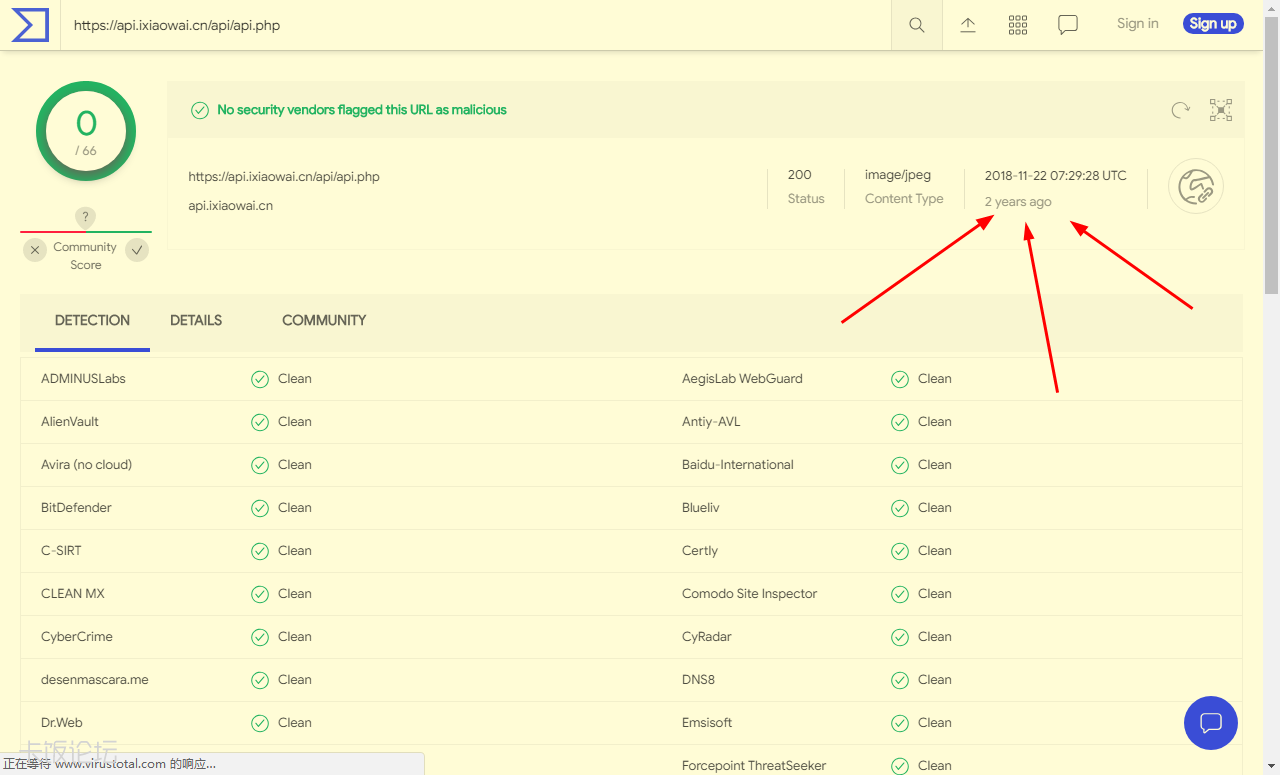Click the Sign up button
Viewport: 1280px width, 775px height.
coord(1213,24)
